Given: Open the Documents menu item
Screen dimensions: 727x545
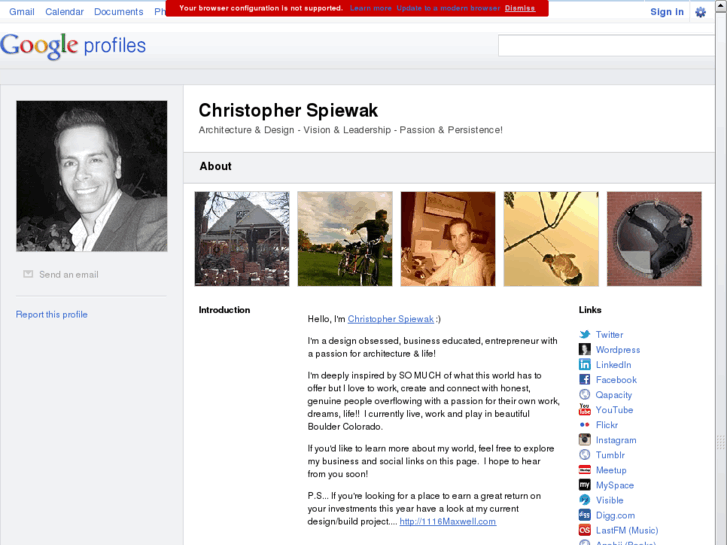Looking at the screenshot, I should (x=119, y=12).
